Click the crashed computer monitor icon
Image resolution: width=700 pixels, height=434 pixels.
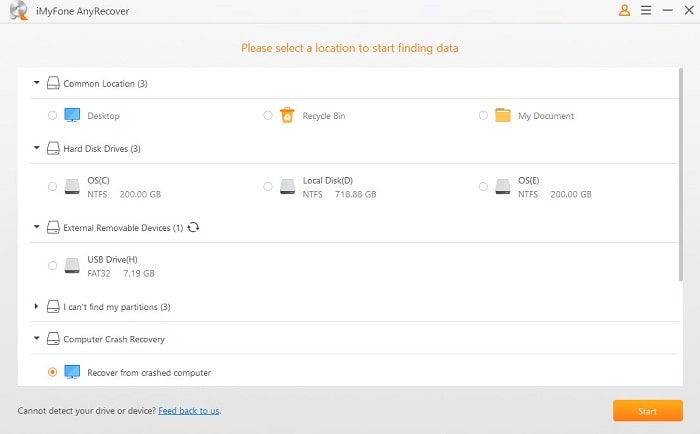[x=72, y=372]
